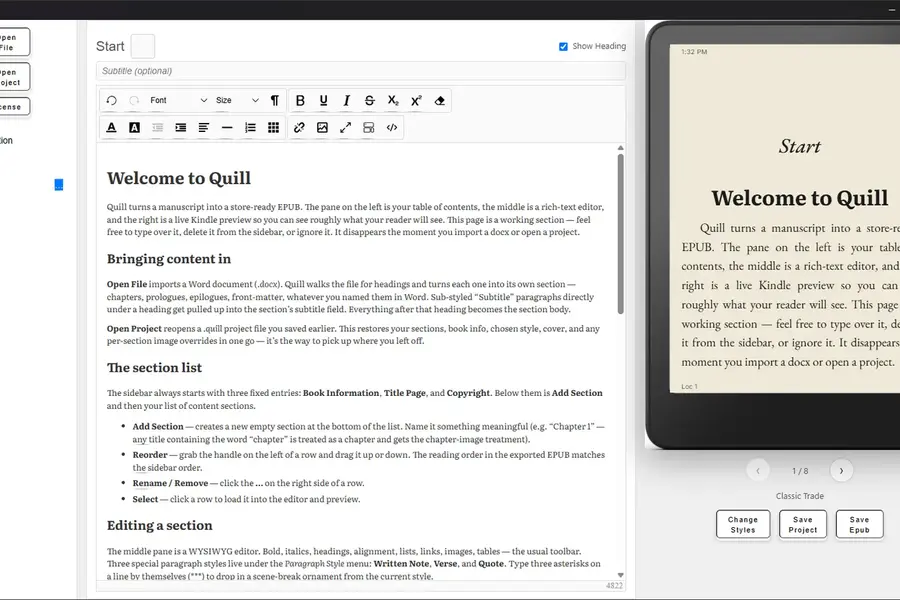Apply strikethrough to text
Image resolution: width=900 pixels, height=600 pixels.
[x=370, y=100]
